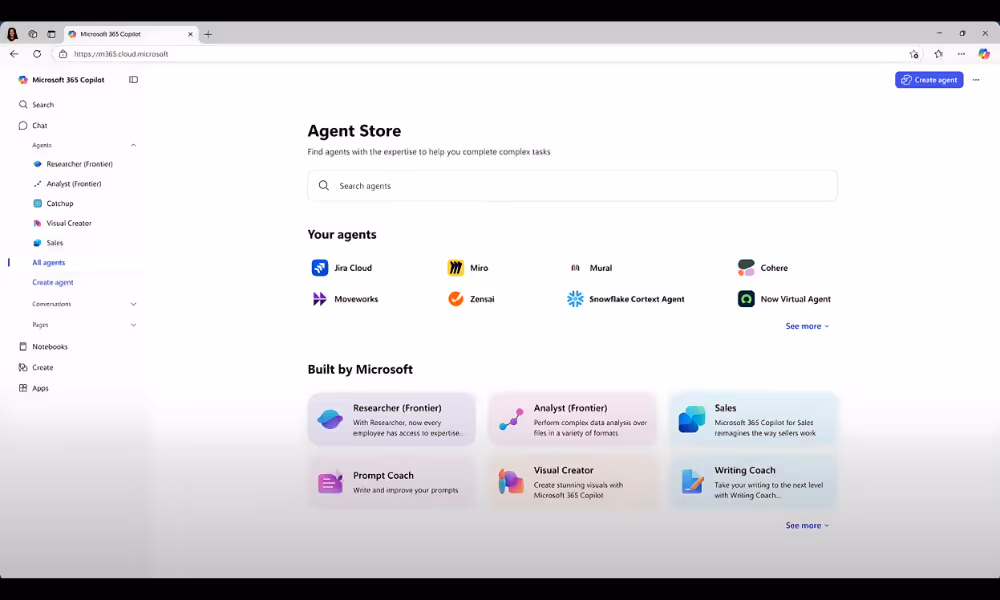Open the Snowflake Cortex Agent
The width and height of the screenshot is (1000, 600).
click(626, 299)
